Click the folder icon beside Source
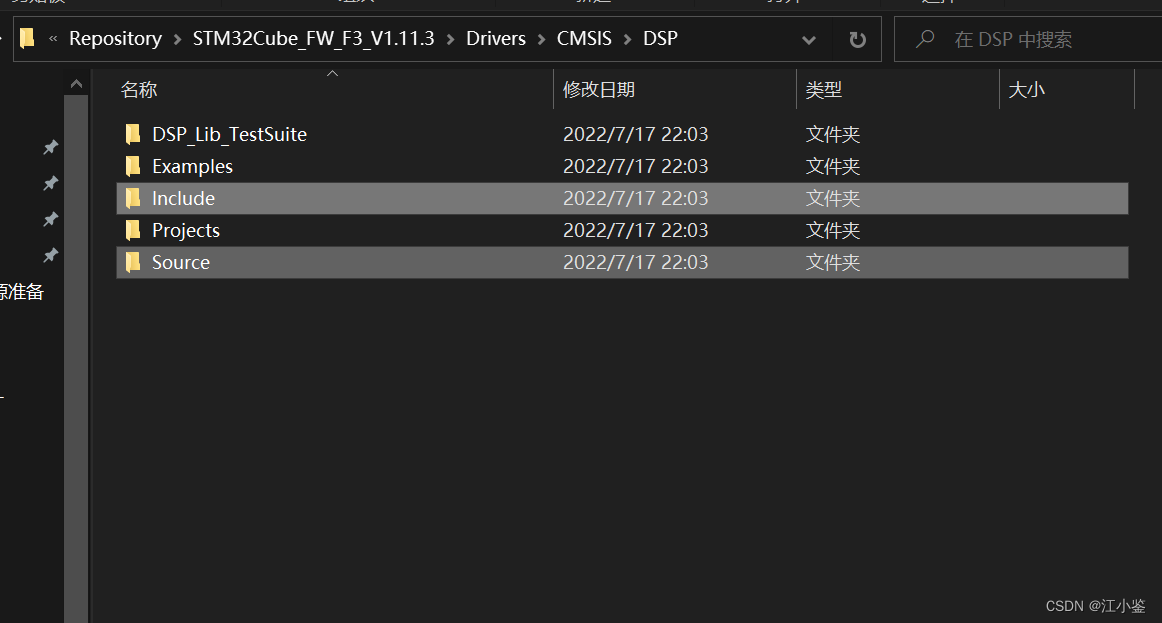Image resolution: width=1162 pixels, height=623 pixels. point(133,262)
